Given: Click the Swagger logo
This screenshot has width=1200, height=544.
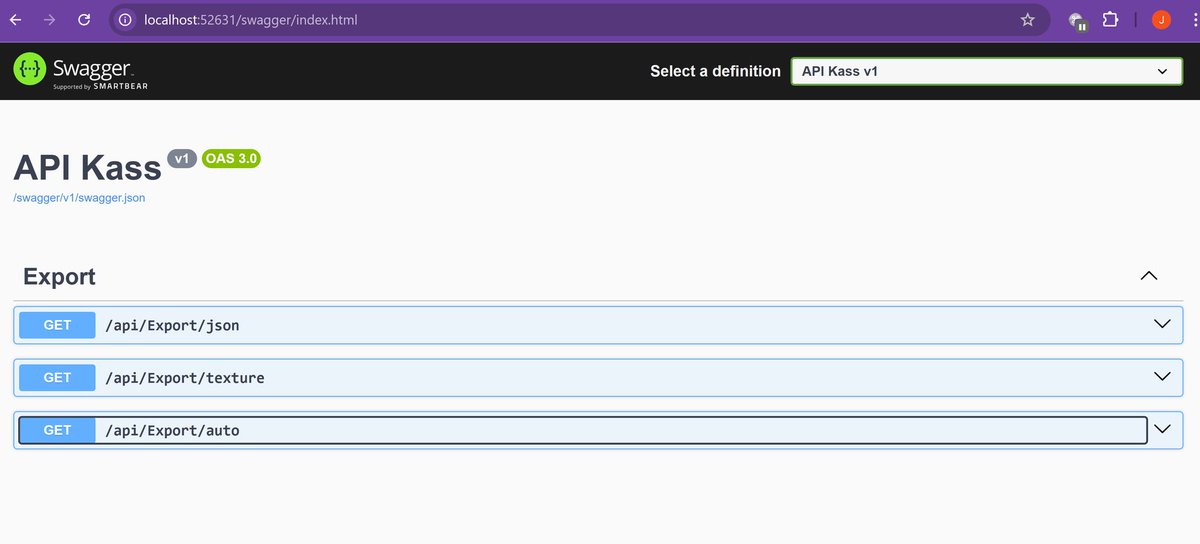Looking at the screenshot, I should pos(81,71).
